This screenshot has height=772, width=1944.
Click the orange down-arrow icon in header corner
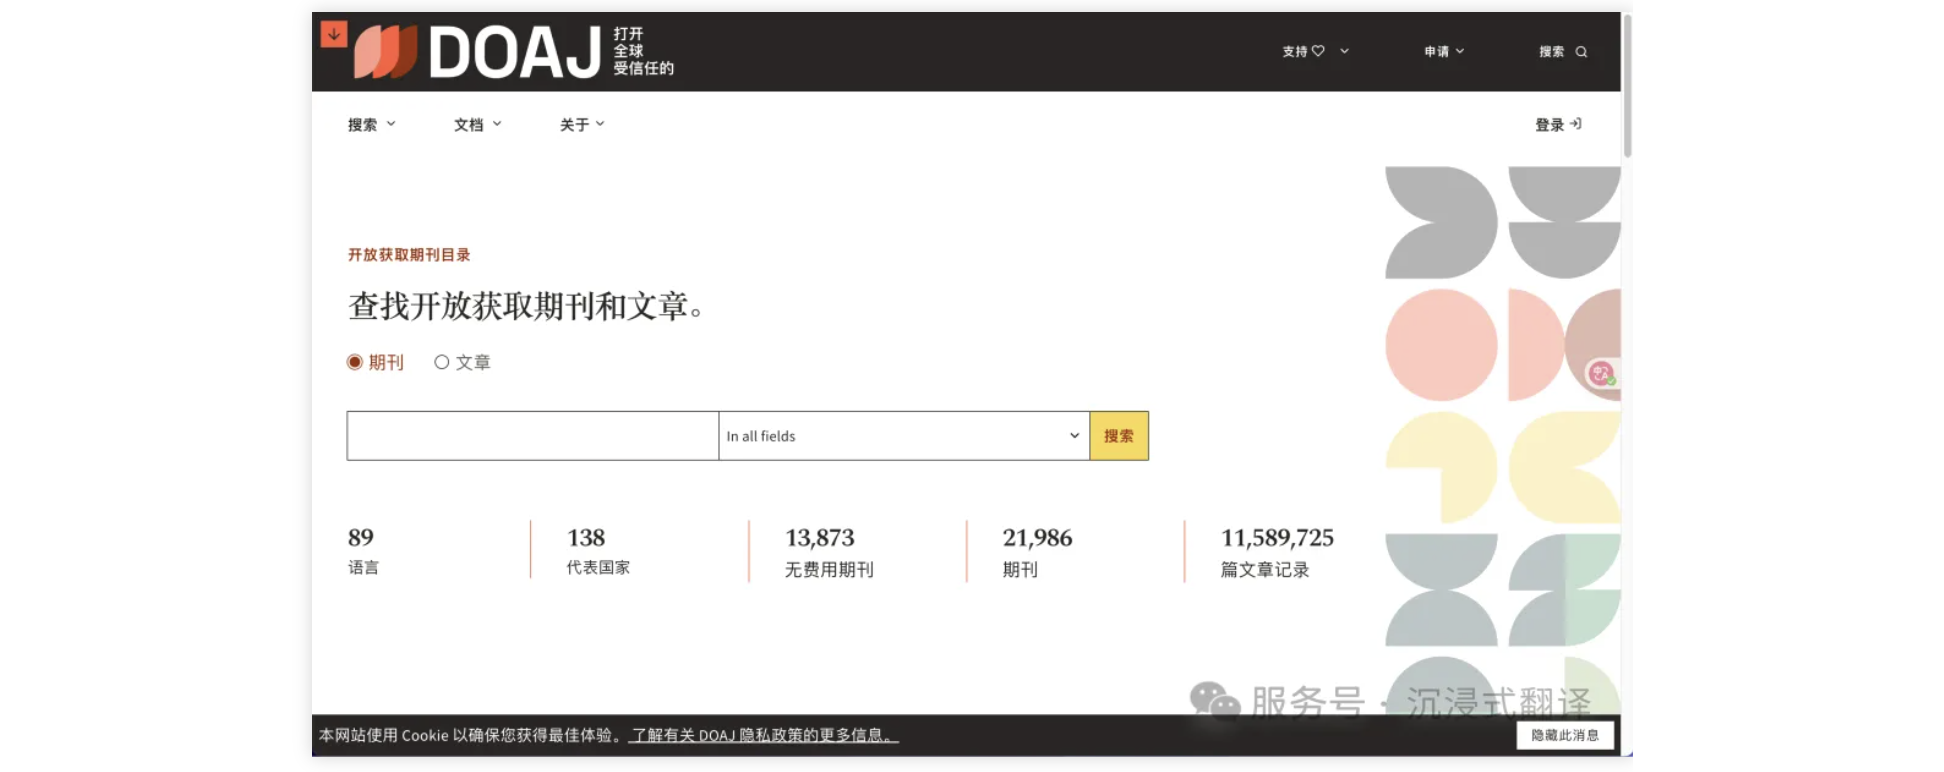(334, 34)
